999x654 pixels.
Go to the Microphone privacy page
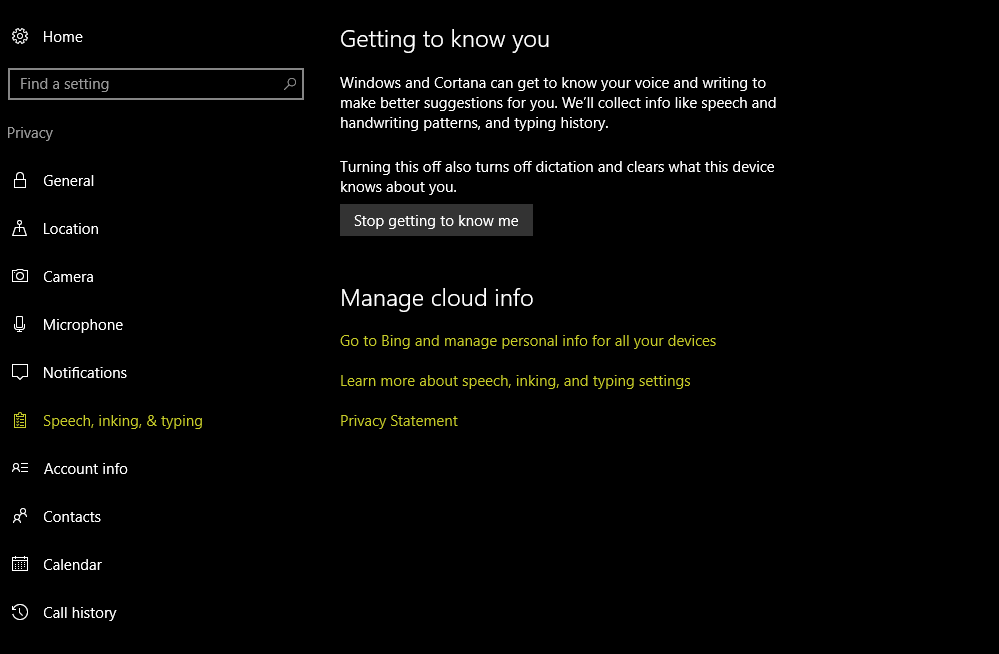pos(83,324)
